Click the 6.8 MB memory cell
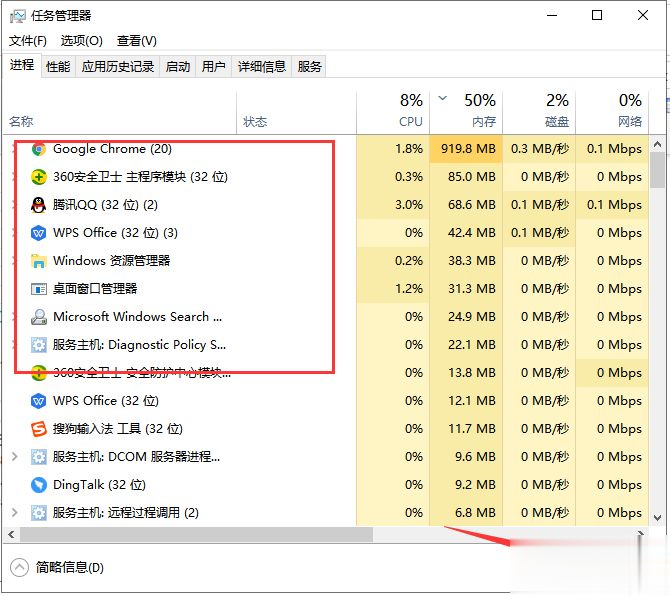670x596 pixels. tap(466, 513)
